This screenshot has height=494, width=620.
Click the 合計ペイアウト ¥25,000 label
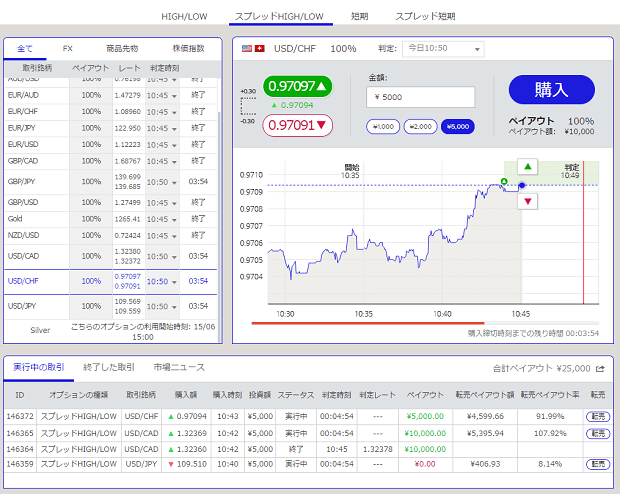click(541, 369)
